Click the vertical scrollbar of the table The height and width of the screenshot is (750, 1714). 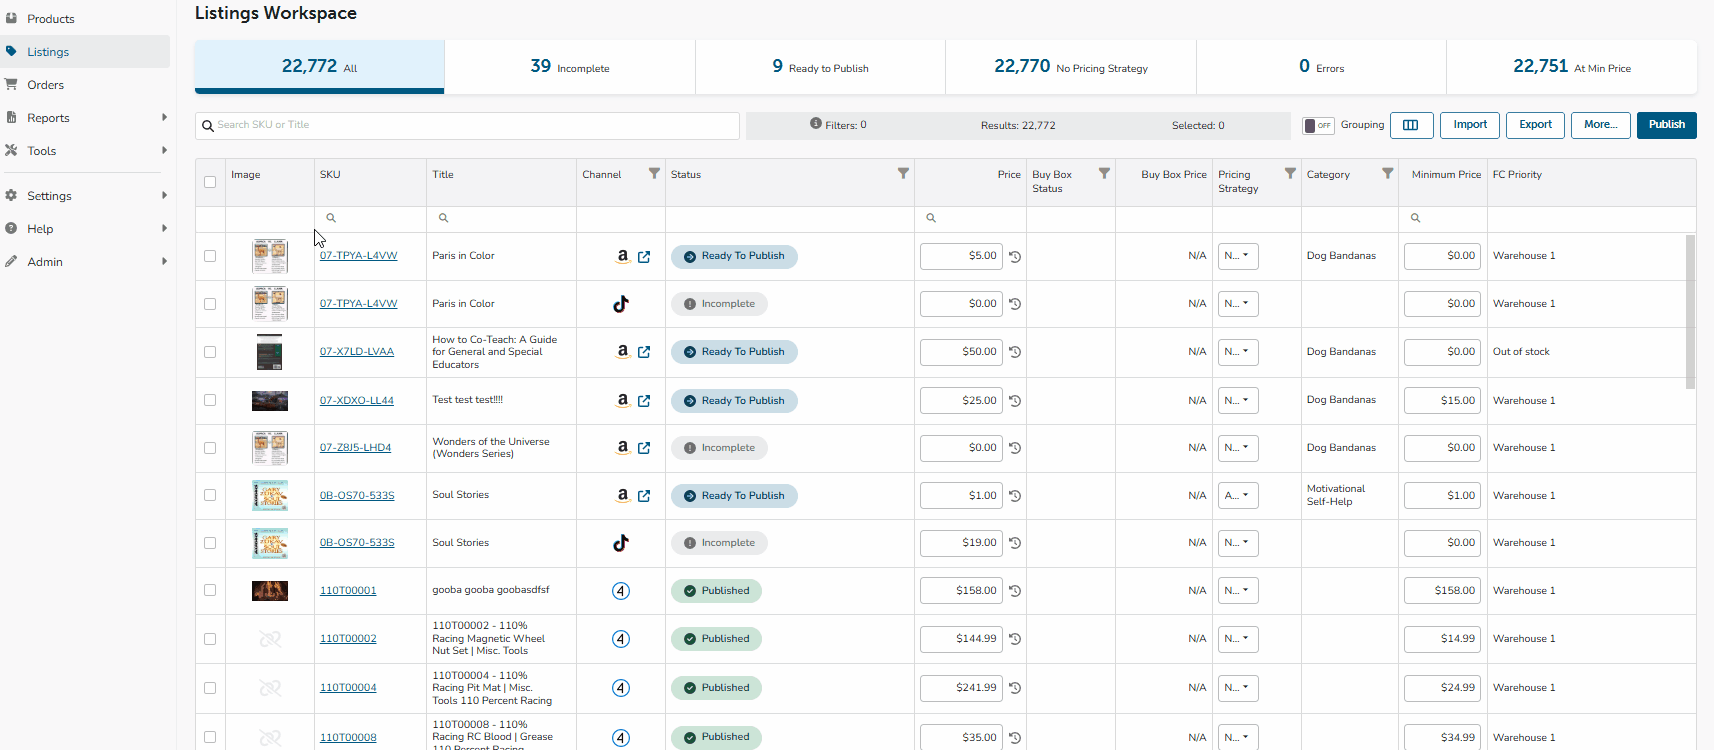[x=1690, y=311]
